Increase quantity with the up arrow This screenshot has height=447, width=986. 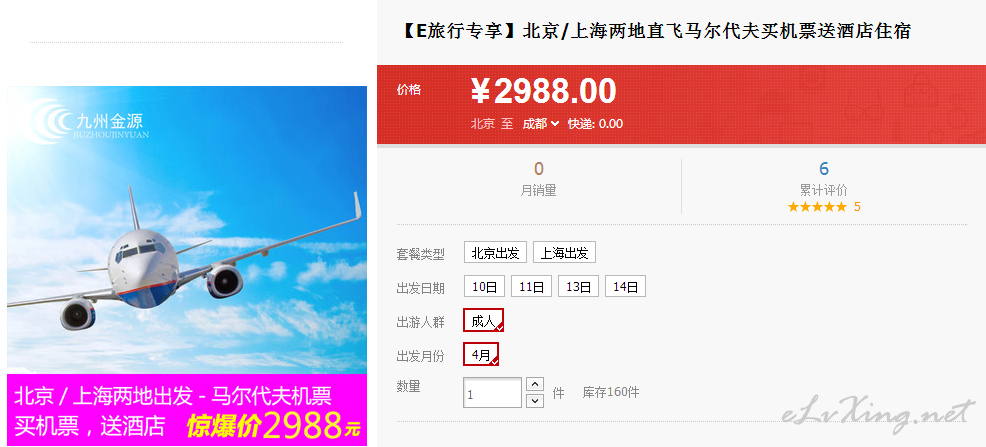tap(535, 384)
